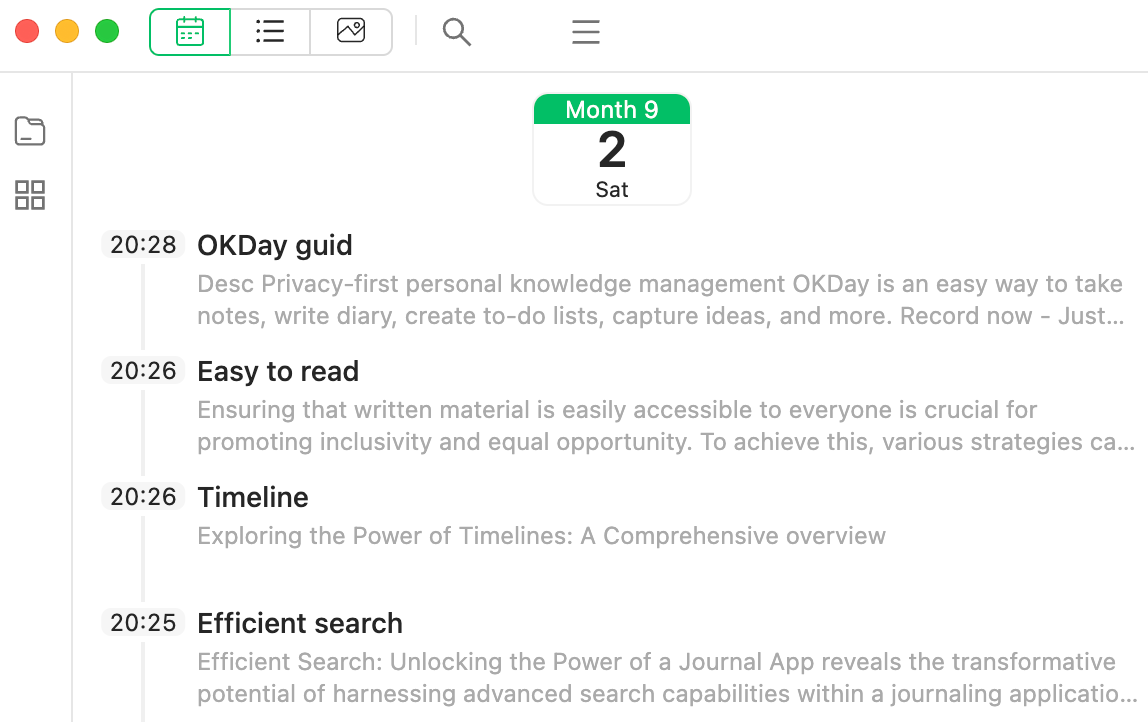
Task: Open the Timeline note title
Action: coord(253,497)
